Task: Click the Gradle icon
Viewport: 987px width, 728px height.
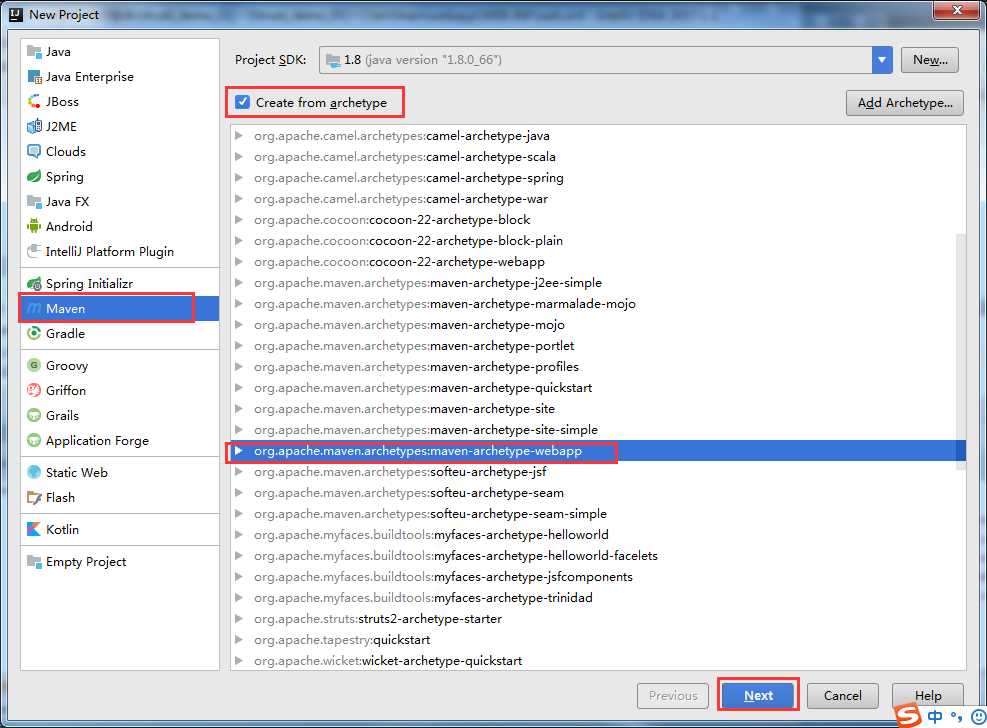Action: click(x=34, y=333)
